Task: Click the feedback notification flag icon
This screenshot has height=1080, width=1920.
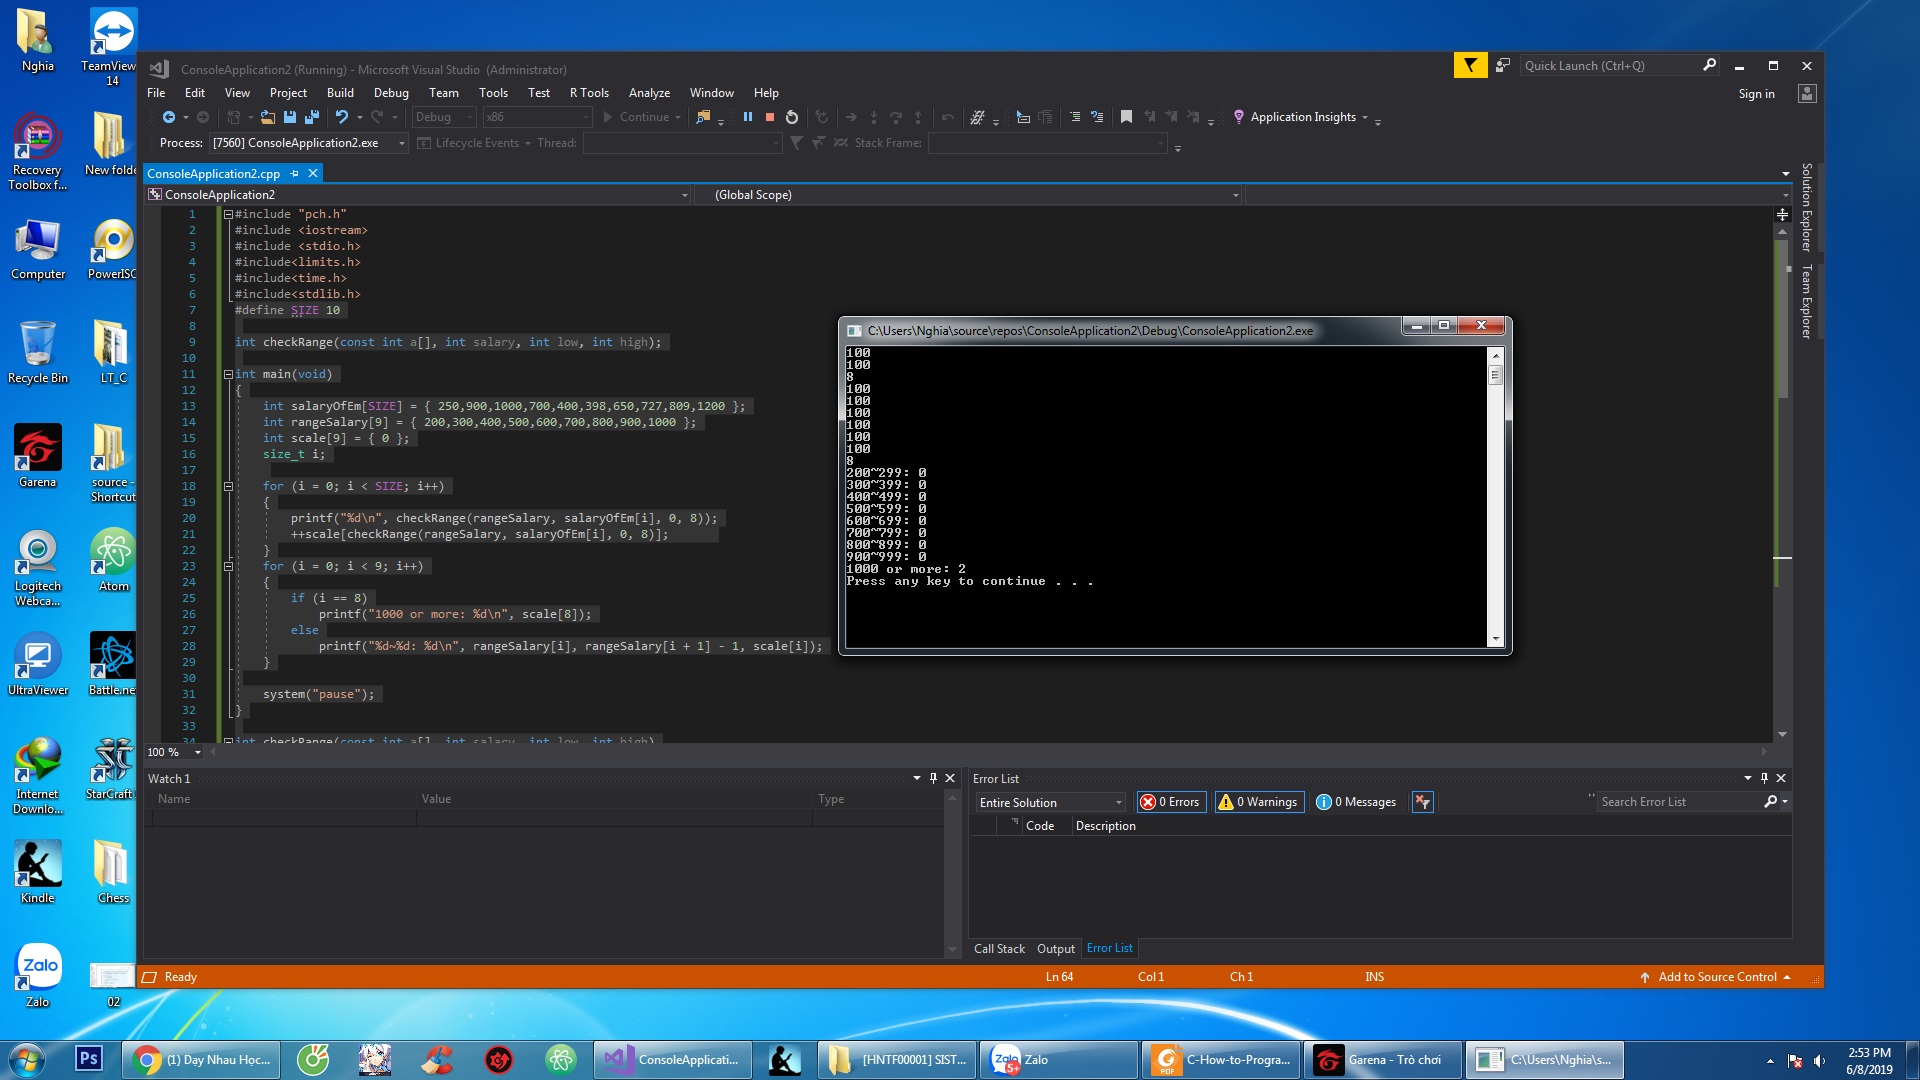Action: click(1470, 66)
